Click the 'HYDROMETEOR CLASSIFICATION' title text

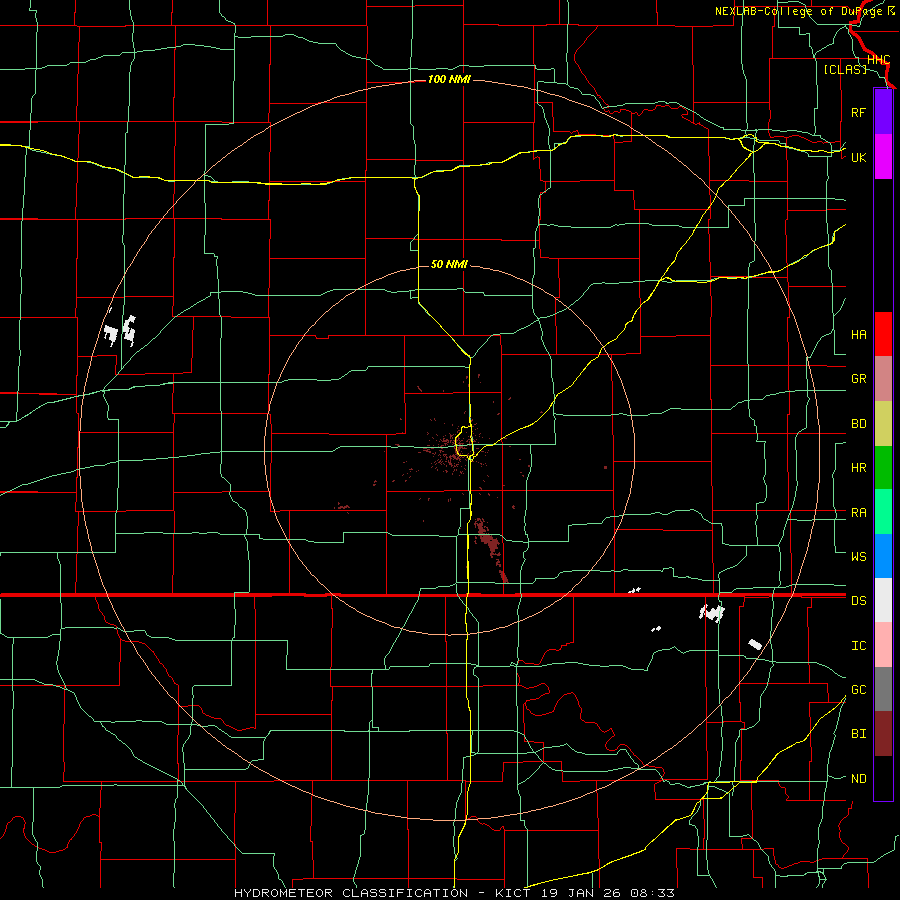tap(350, 893)
